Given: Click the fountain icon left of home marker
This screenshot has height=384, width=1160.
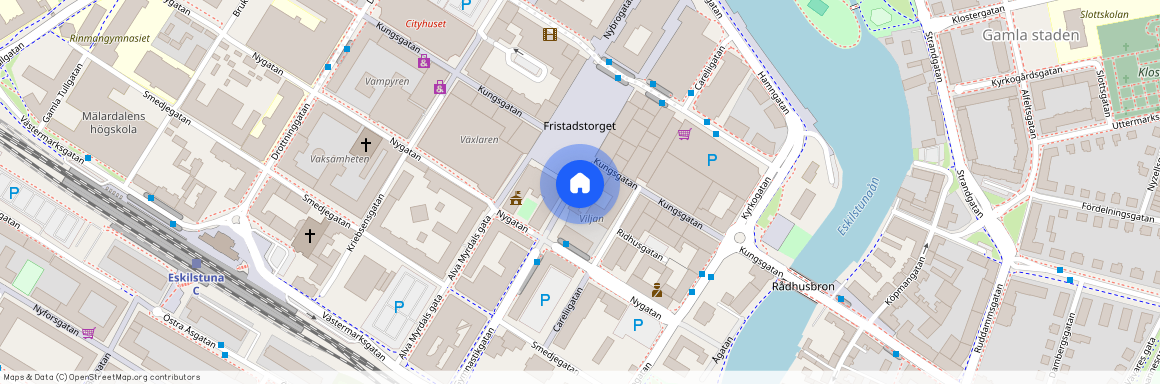Looking at the screenshot, I should point(516,198).
